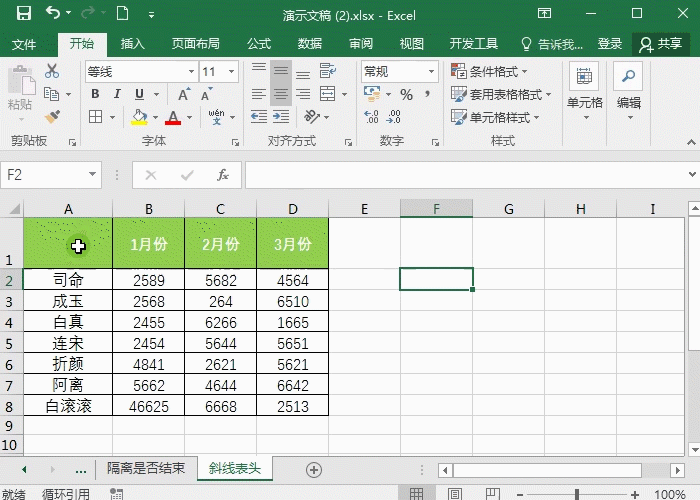Toggle italic formatting

pyautogui.click(x=116, y=94)
